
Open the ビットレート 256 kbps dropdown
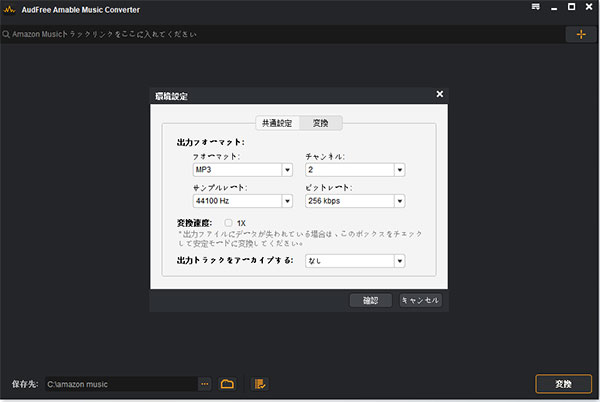355,201
